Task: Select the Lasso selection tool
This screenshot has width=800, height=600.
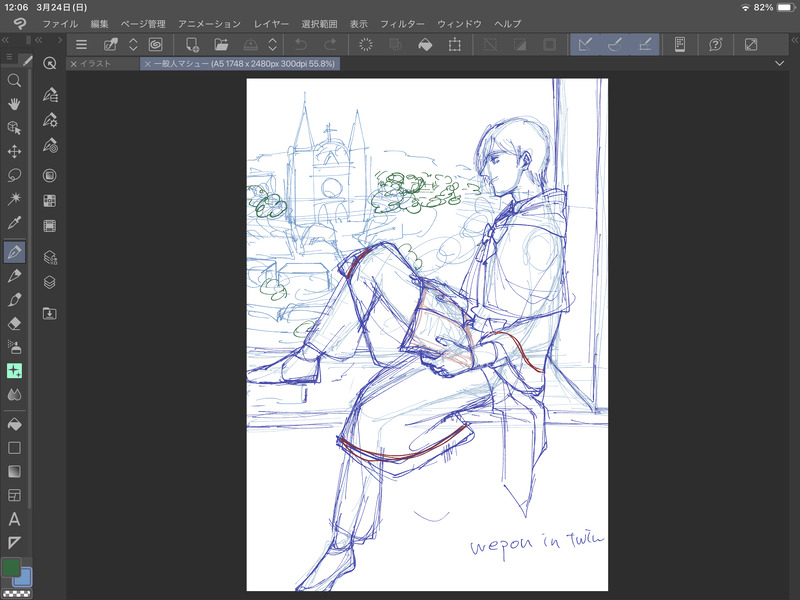Action: 14,175
